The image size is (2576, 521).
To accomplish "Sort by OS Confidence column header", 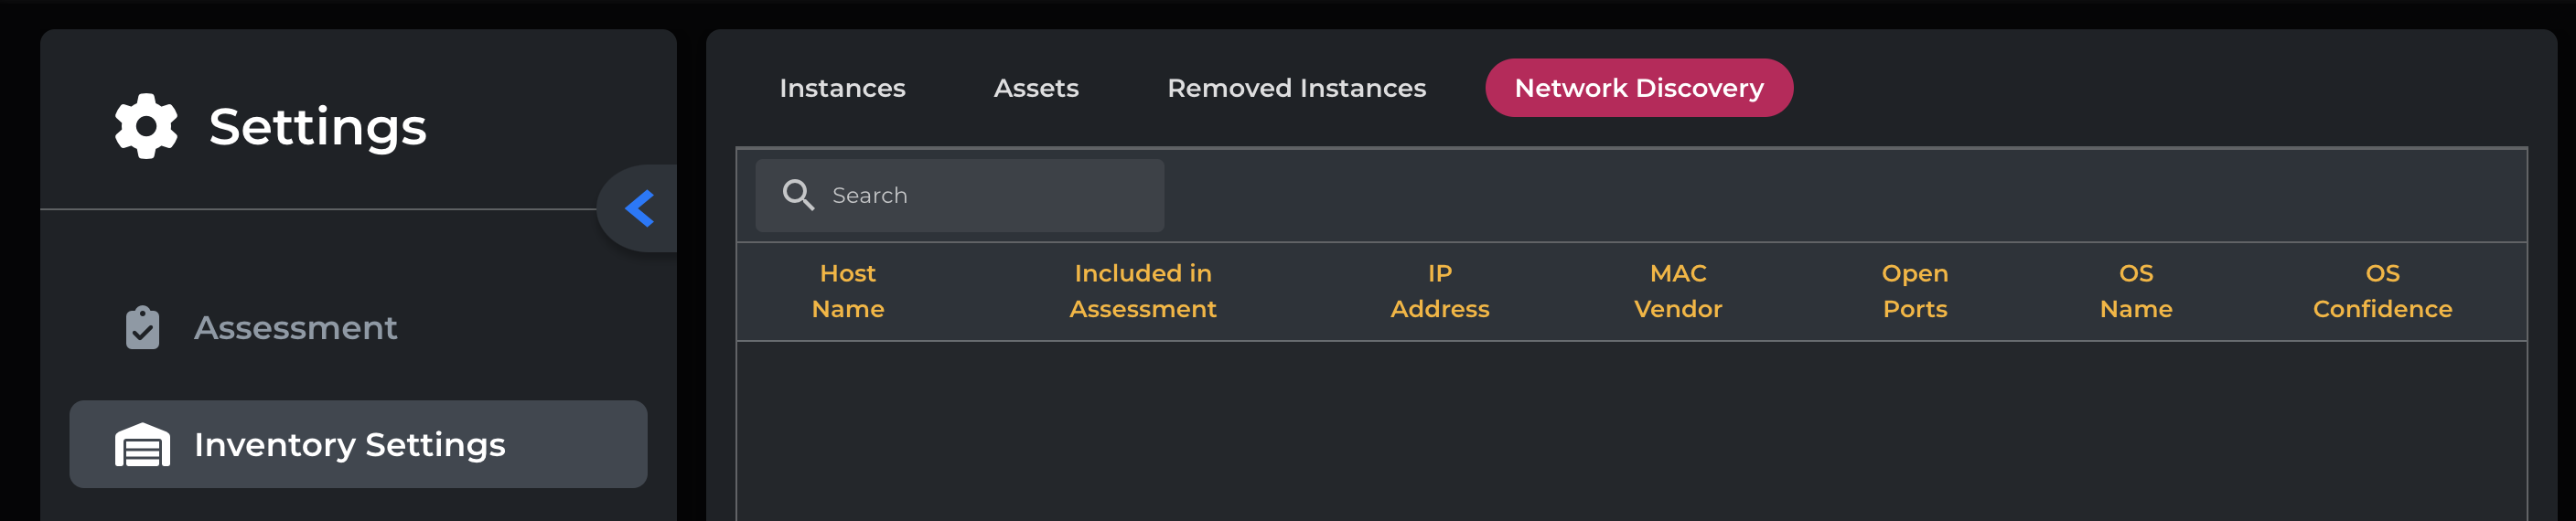I will tap(2381, 291).
